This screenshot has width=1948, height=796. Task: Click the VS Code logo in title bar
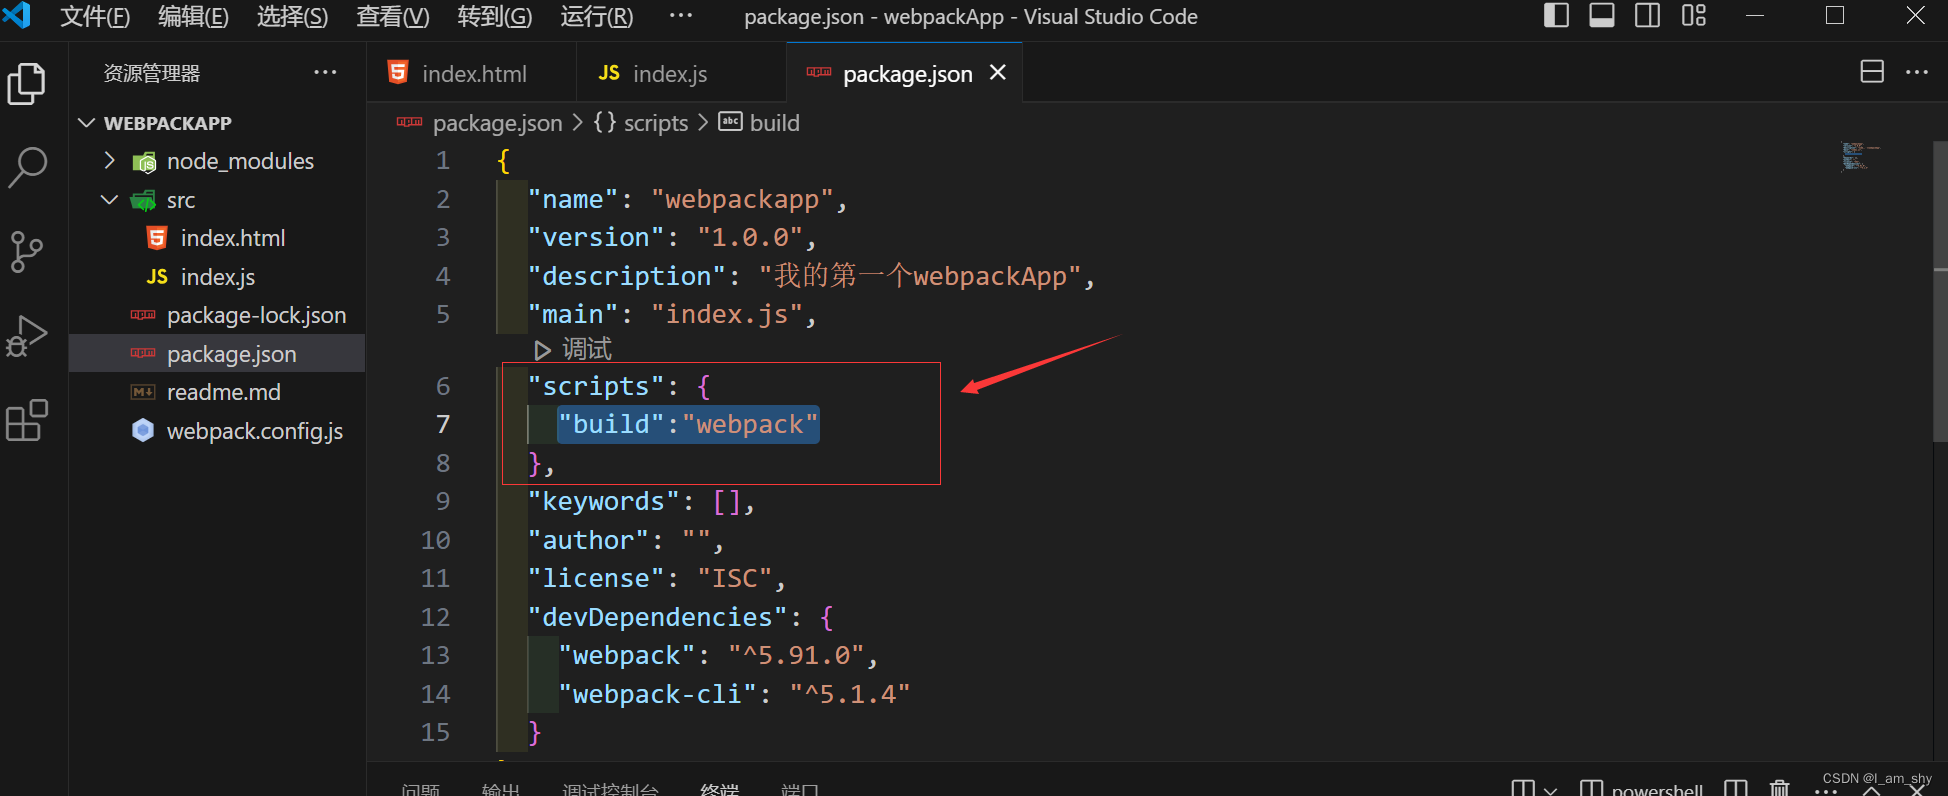[x=17, y=16]
